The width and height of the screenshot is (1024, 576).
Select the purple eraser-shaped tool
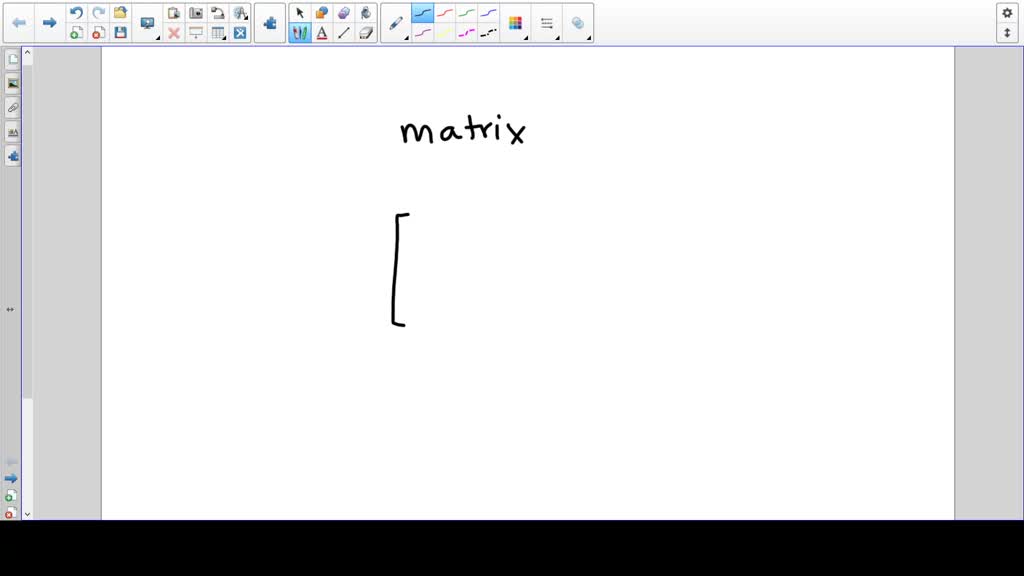tap(344, 12)
